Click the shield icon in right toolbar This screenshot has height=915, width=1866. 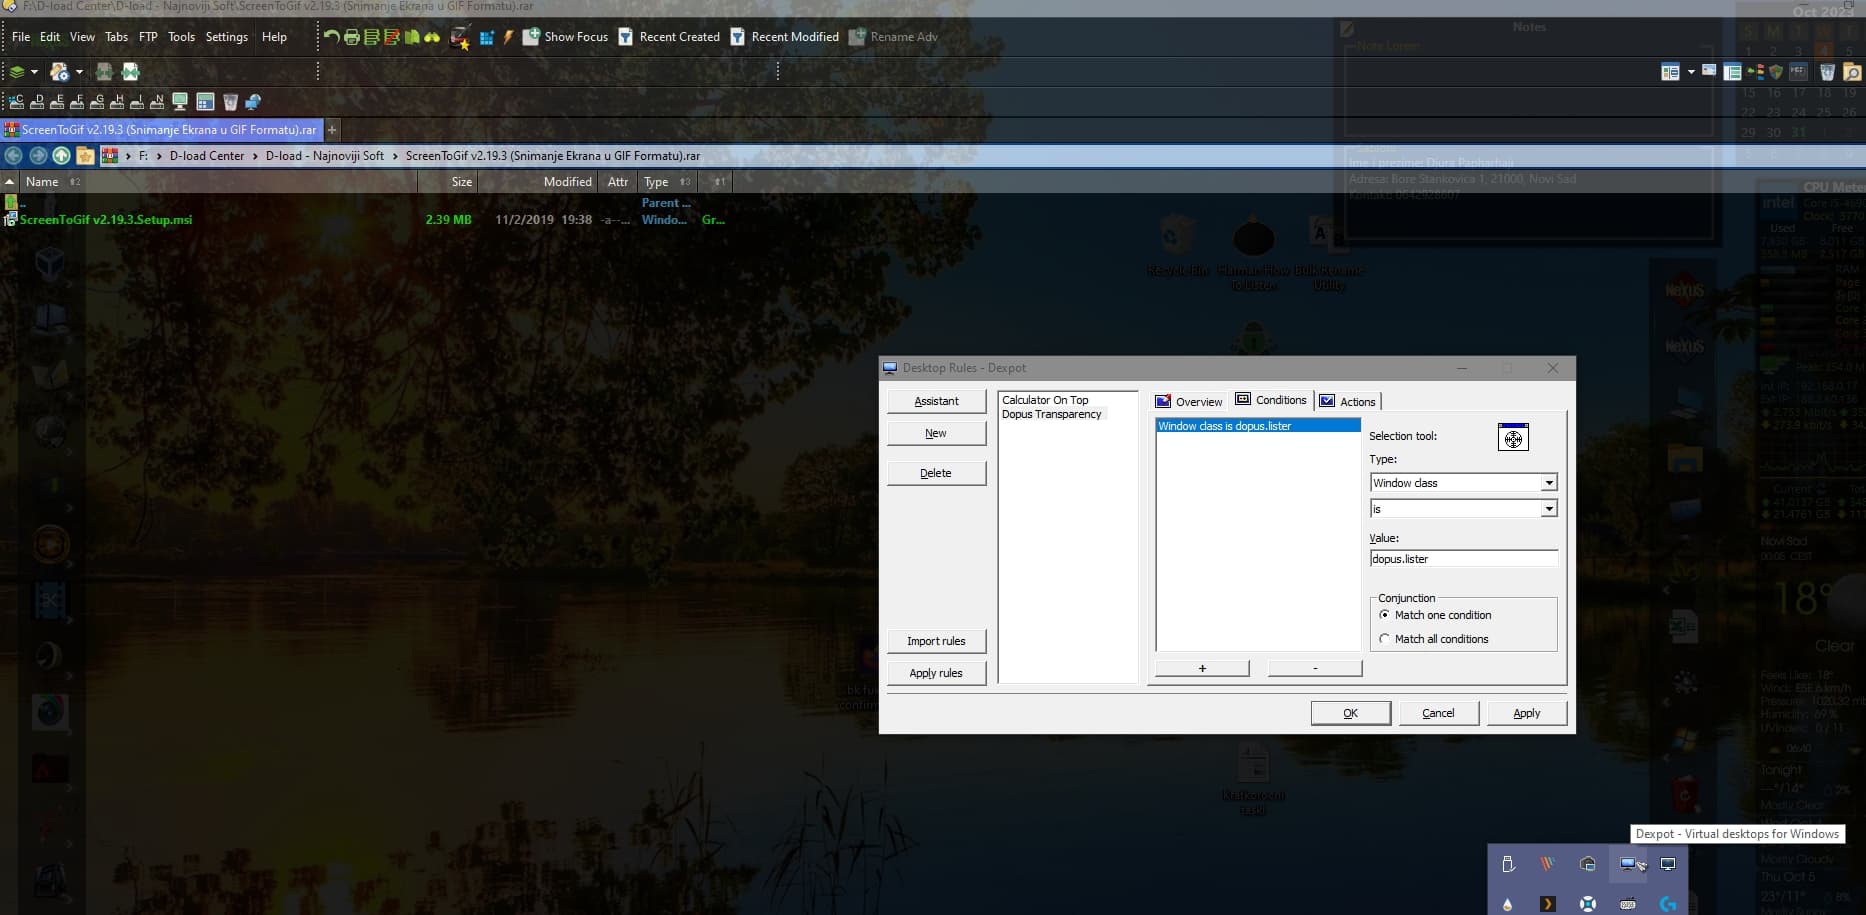tap(1776, 72)
